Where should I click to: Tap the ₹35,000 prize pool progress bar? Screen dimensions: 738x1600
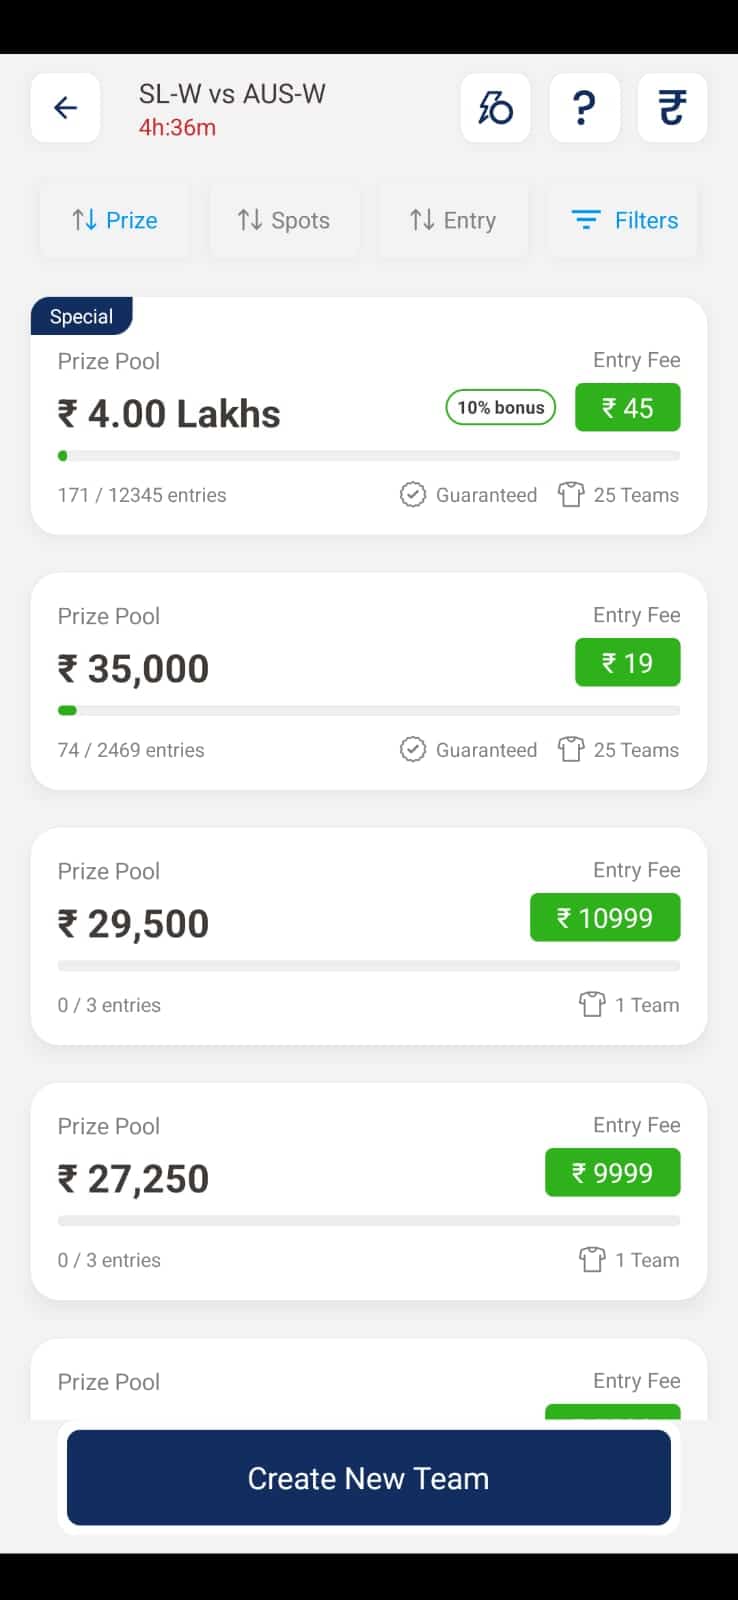(x=369, y=711)
